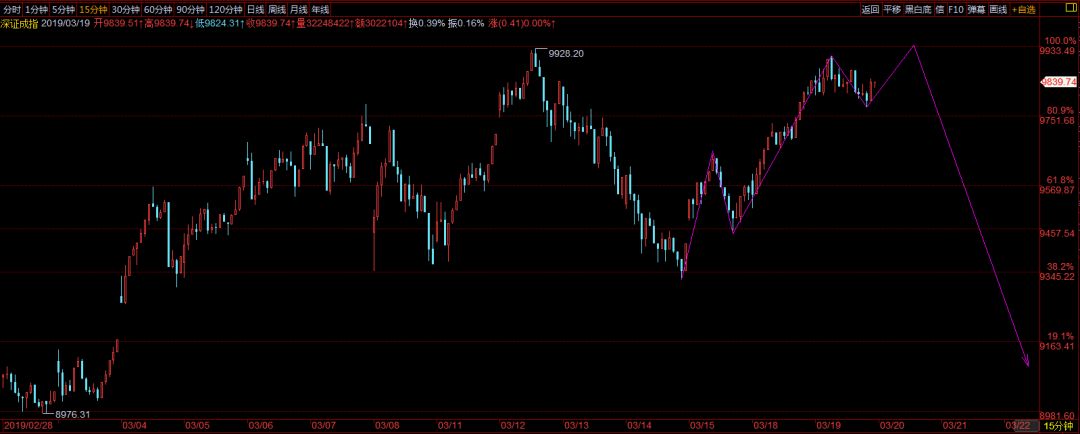Image resolution: width=1080 pixels, height=434 pixels.
Task: Click the 38.2% Fibonacci level label
Action: pos(1062,266)
